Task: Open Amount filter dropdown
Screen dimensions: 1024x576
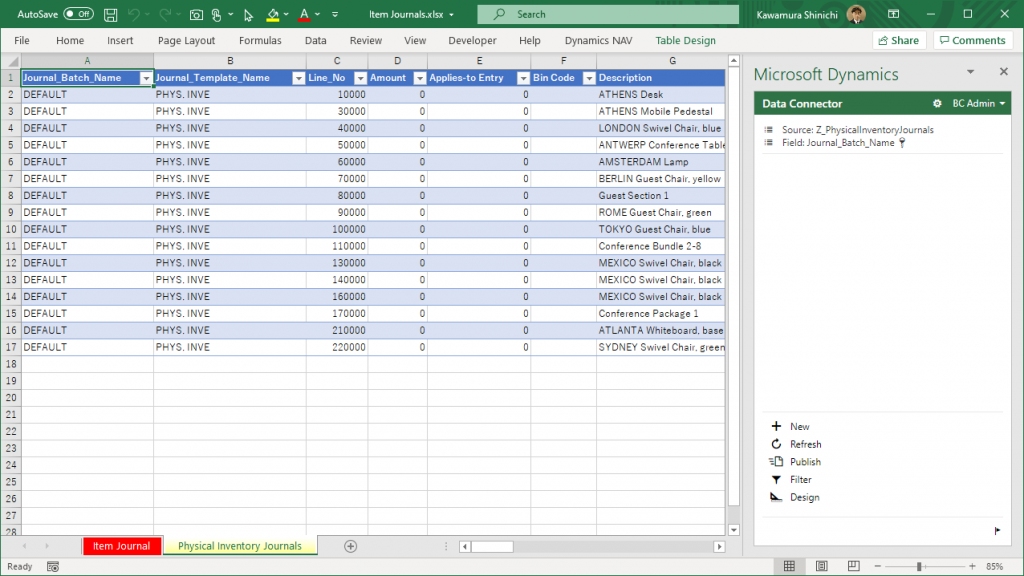Action: (420, 78)
